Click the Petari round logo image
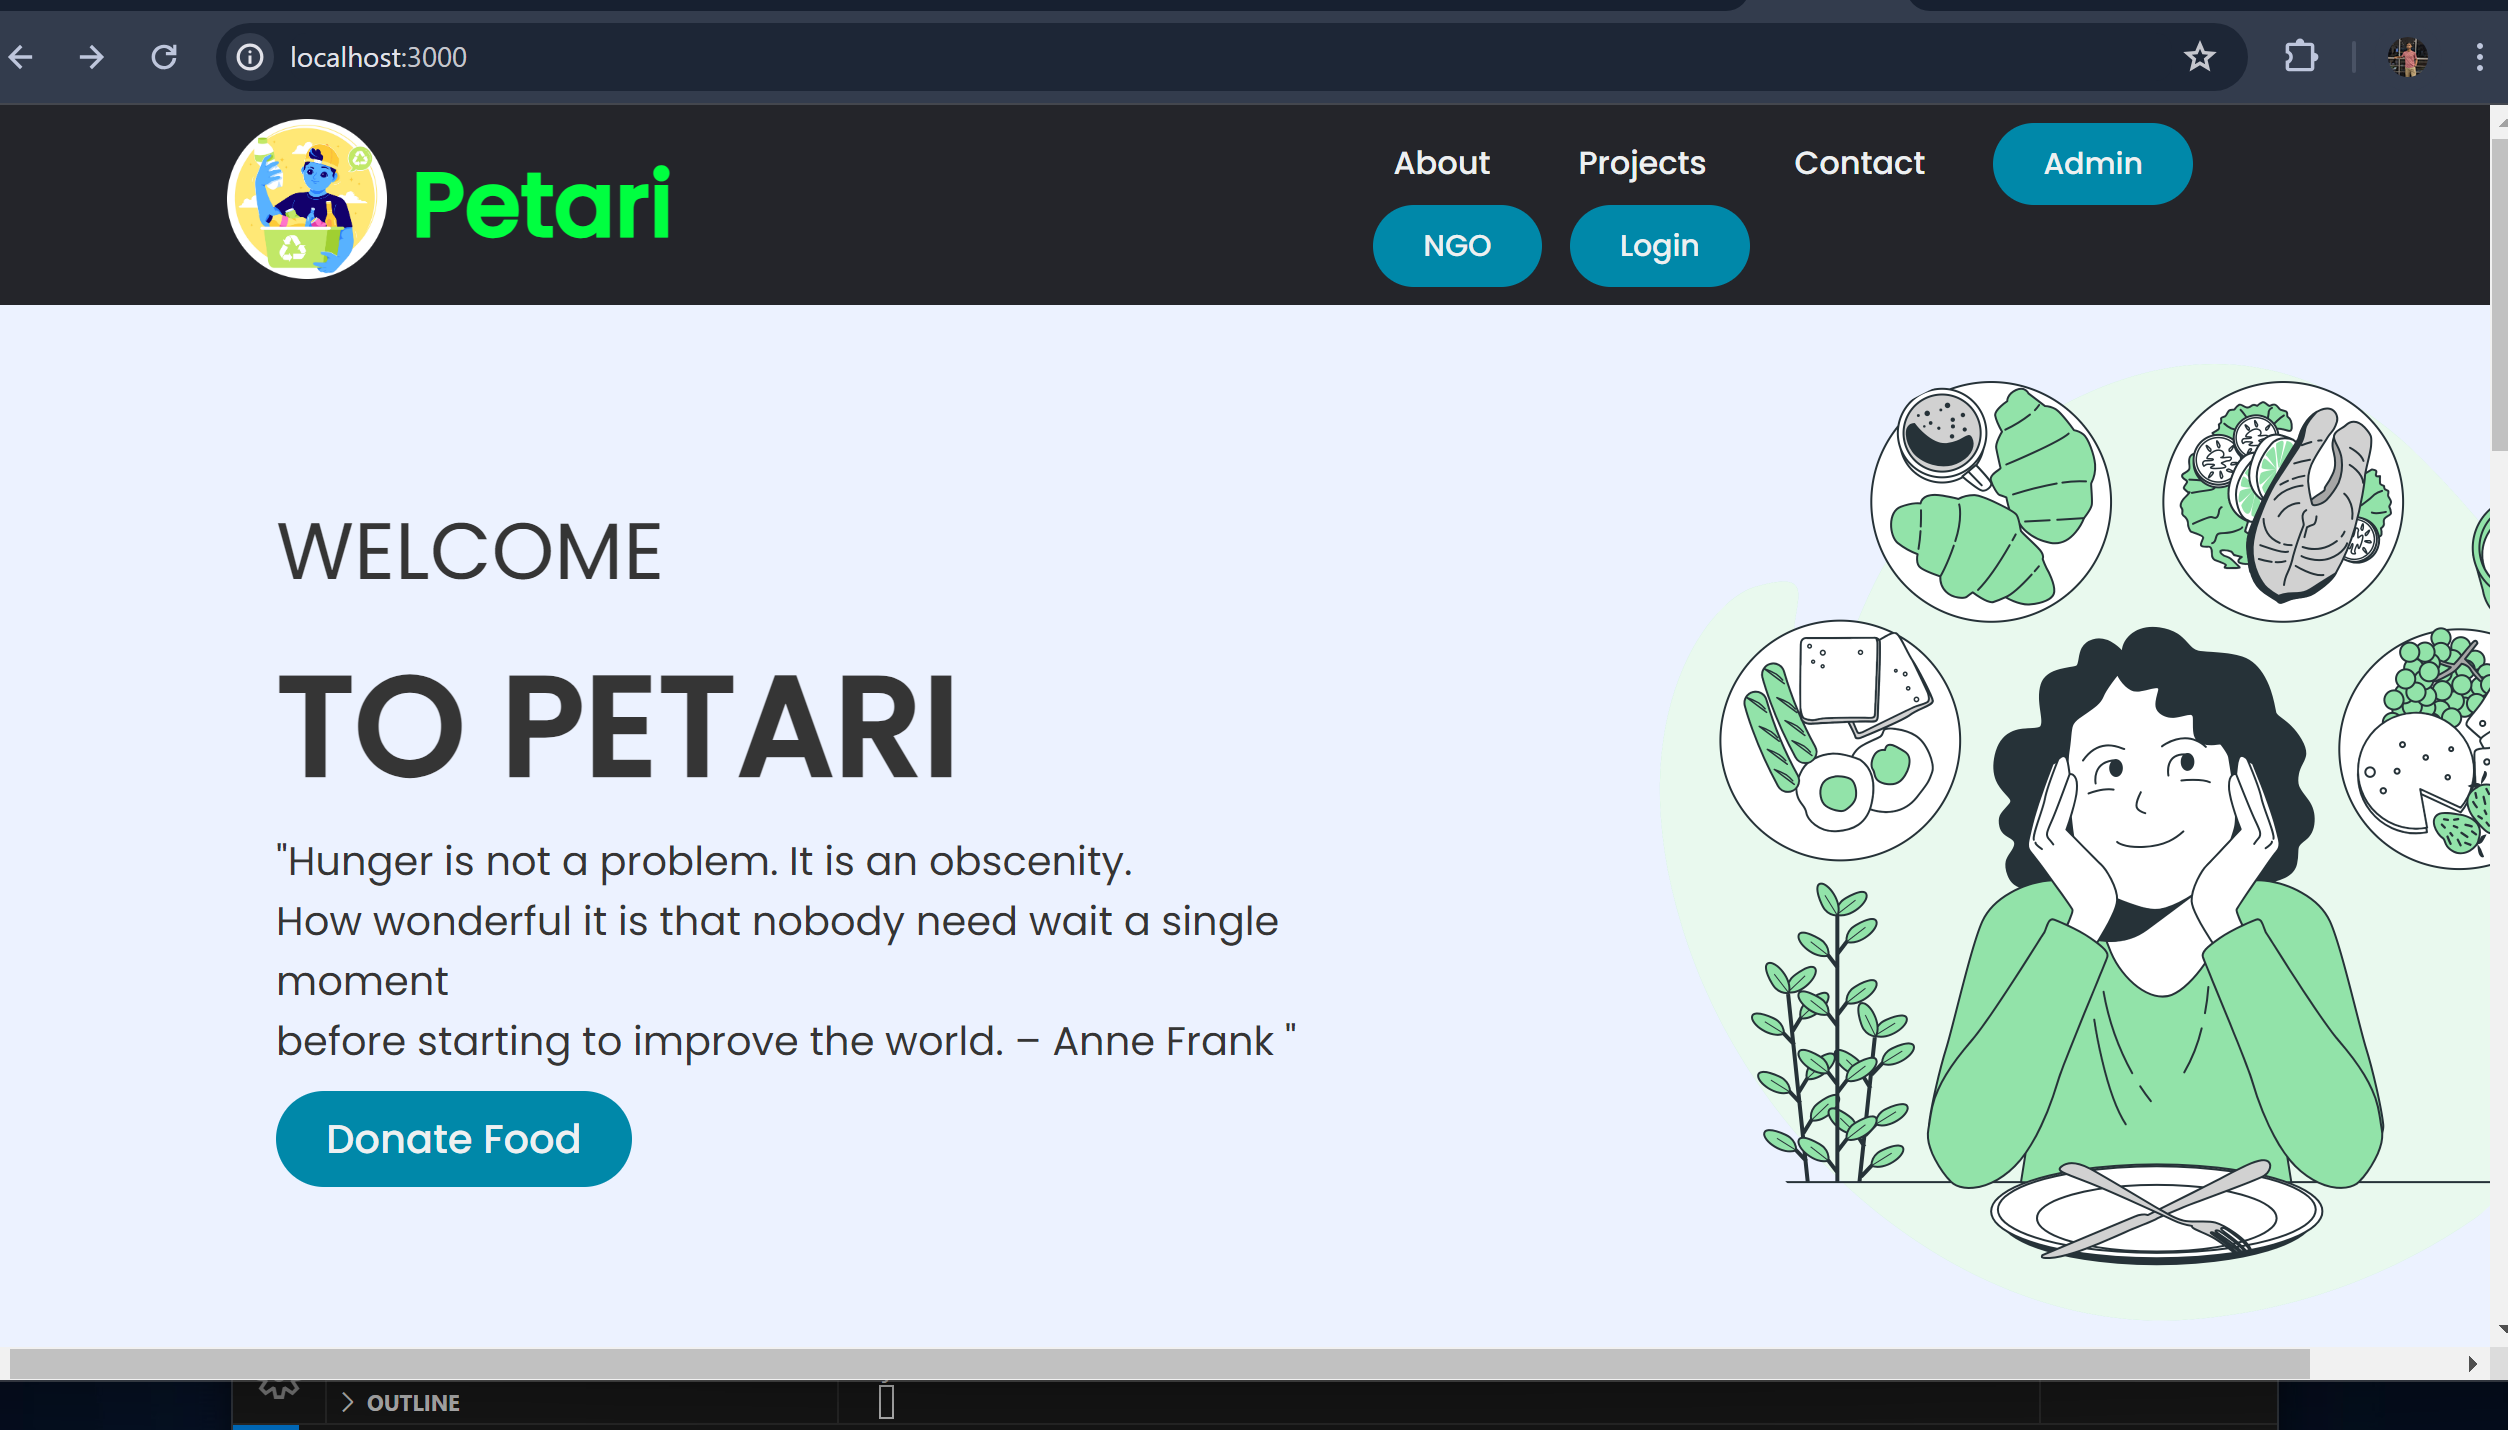Image resolution: width=2508 pixels, height=1430 pixels. (307, 199)
